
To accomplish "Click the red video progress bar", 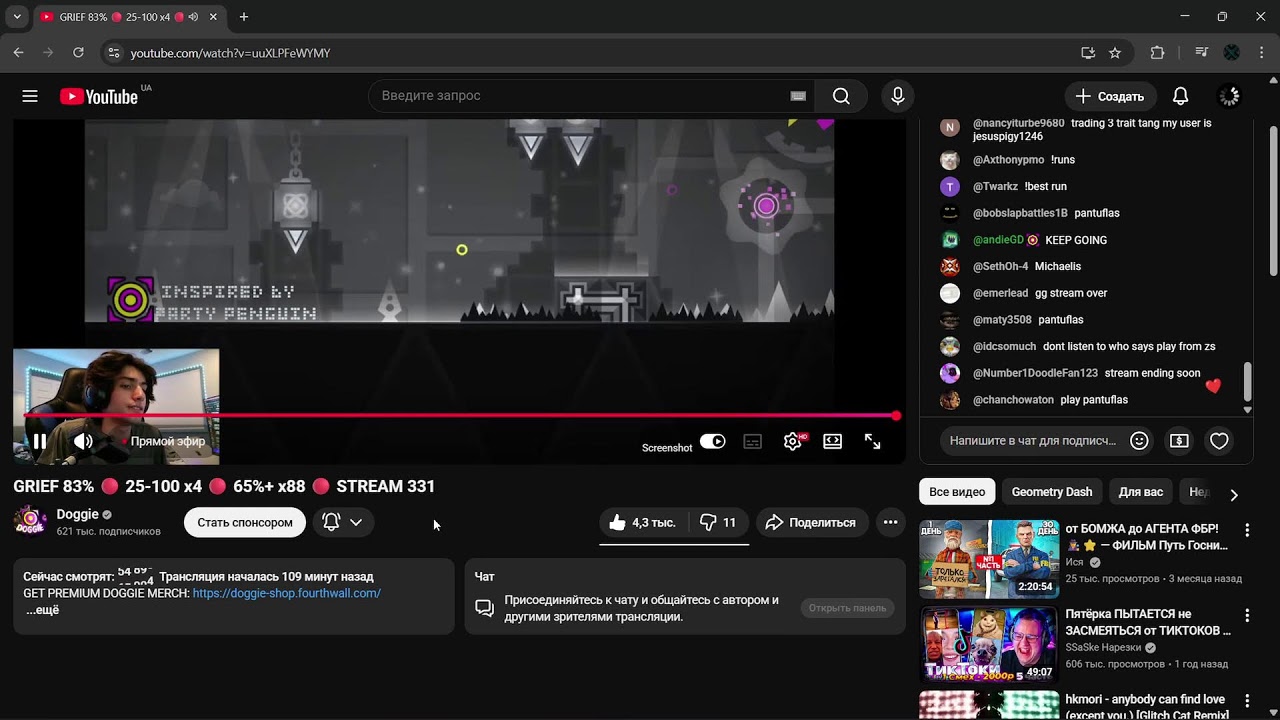I will [459, 415].
